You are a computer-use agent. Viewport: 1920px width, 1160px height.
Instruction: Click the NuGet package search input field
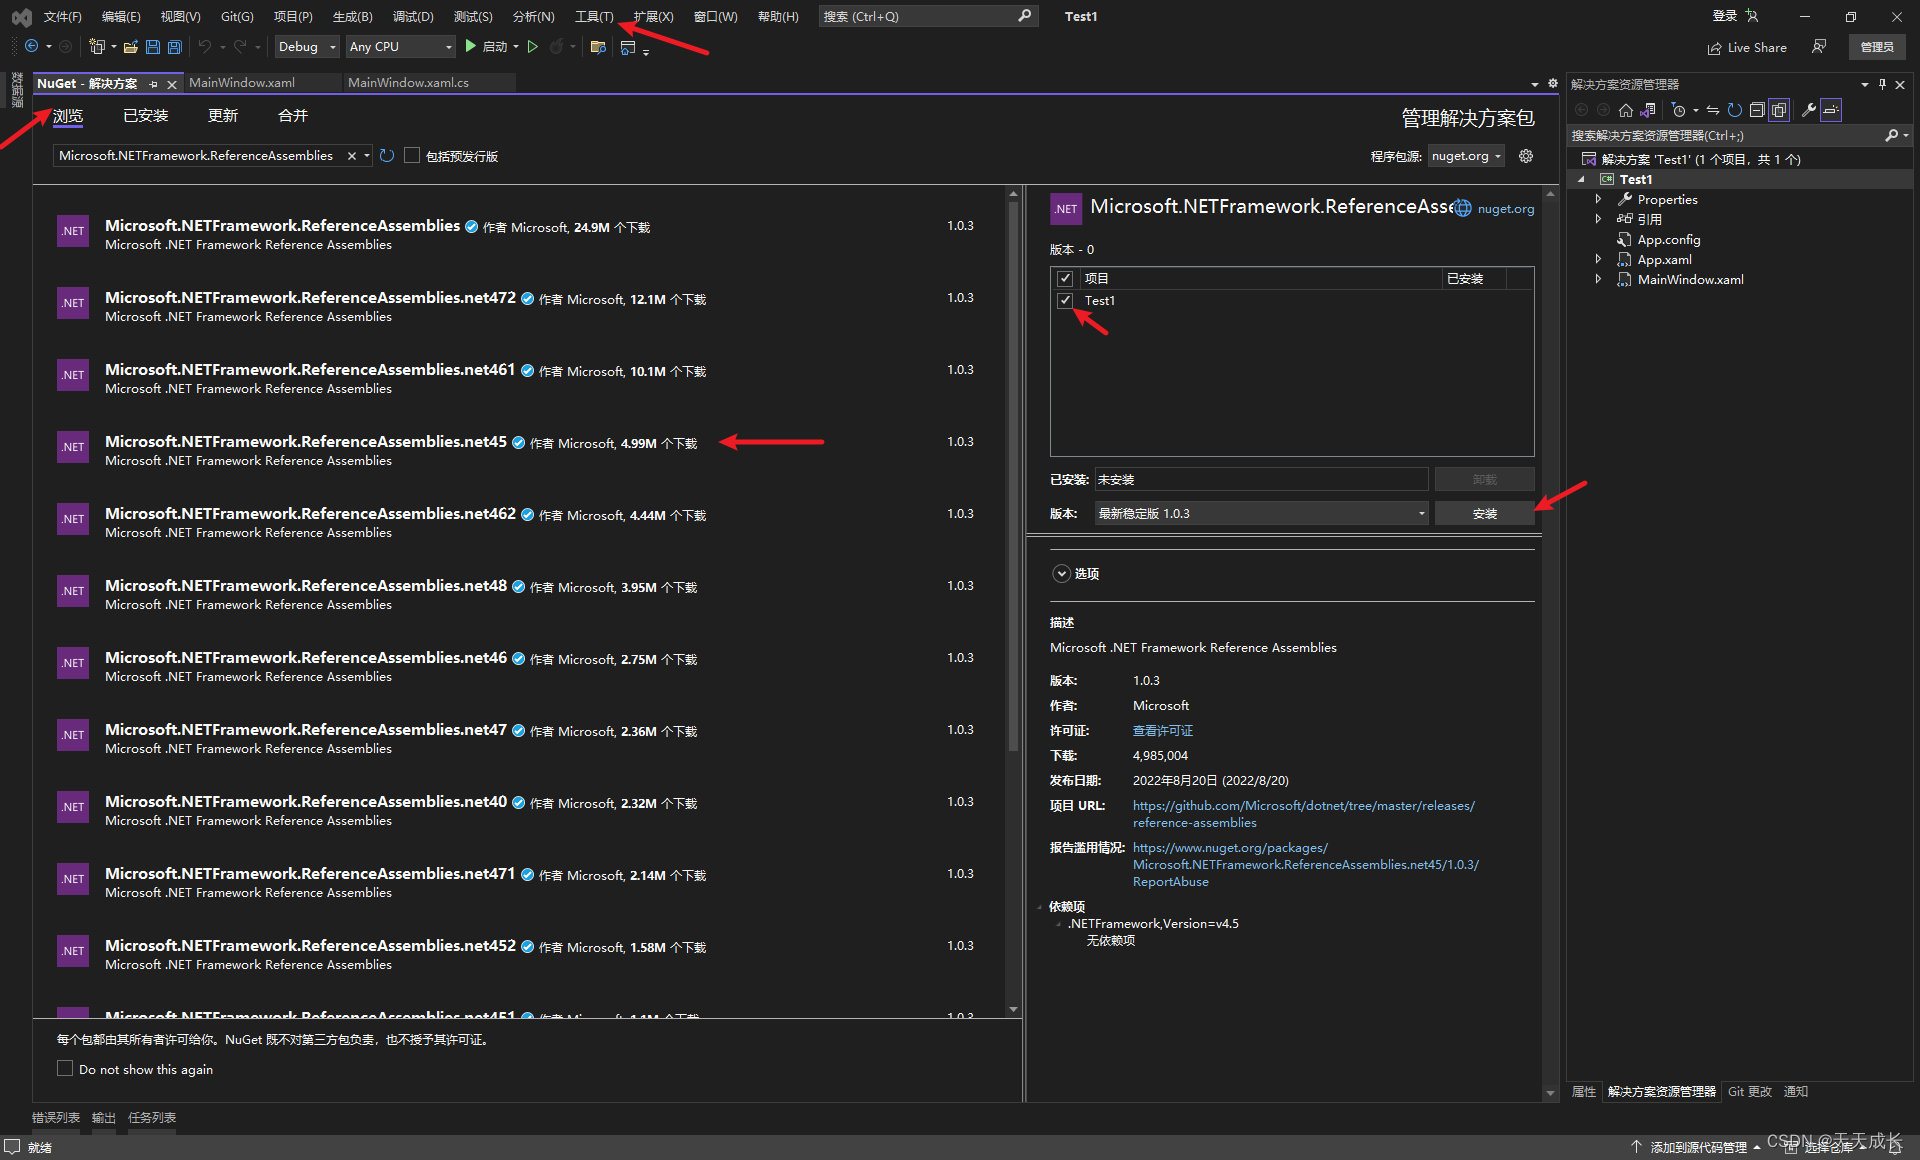pyautogui.click(x=200, y=156)
